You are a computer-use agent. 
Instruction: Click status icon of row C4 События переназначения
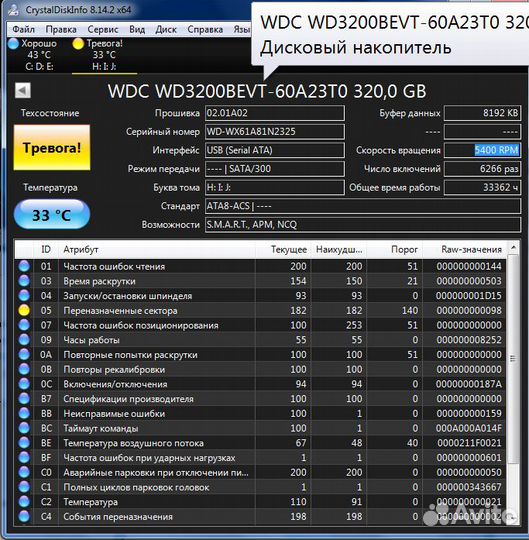(x=24, y=517)
